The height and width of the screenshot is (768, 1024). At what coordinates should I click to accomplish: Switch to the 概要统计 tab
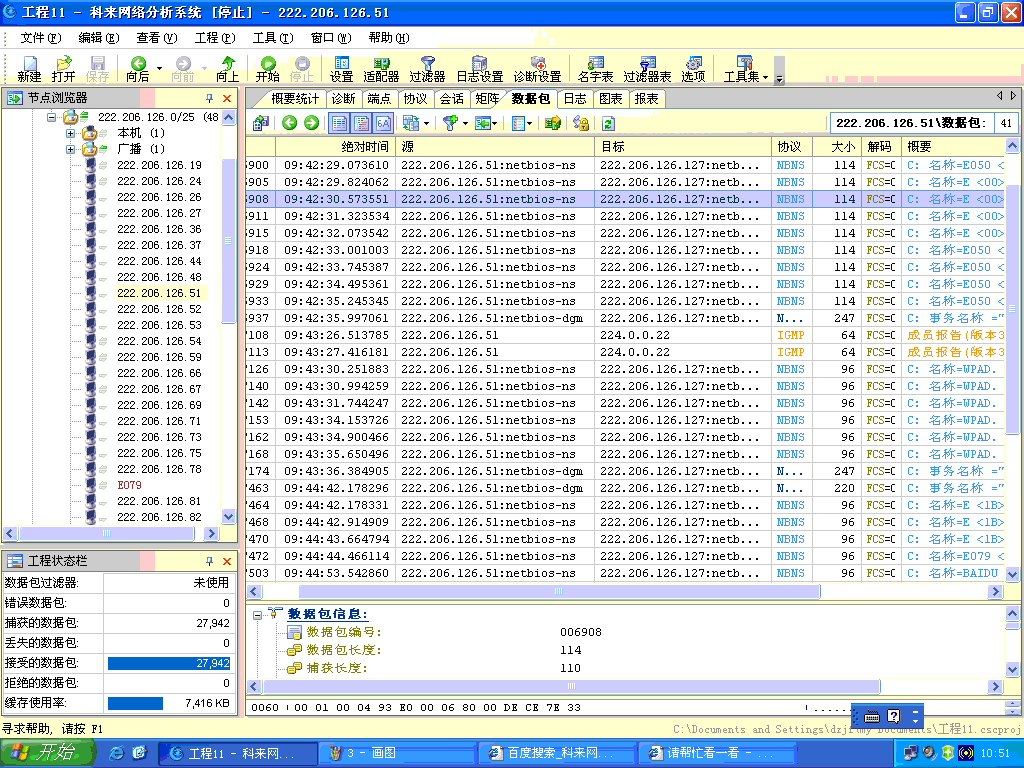[x=295, y=99]
